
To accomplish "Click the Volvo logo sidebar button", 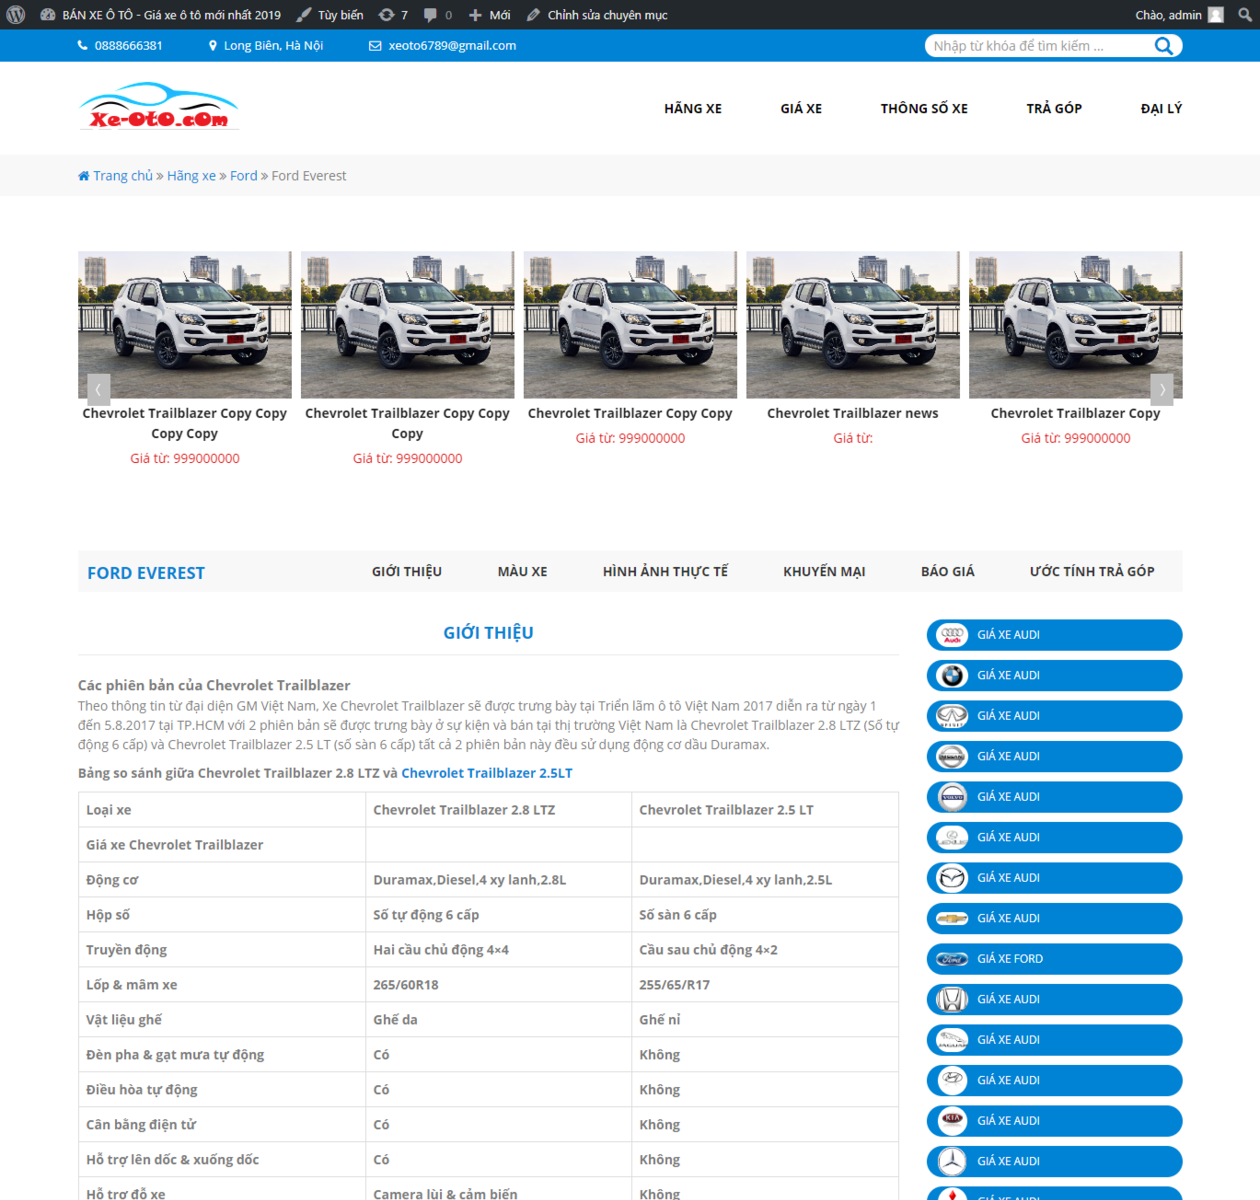I will point(1054,797).
